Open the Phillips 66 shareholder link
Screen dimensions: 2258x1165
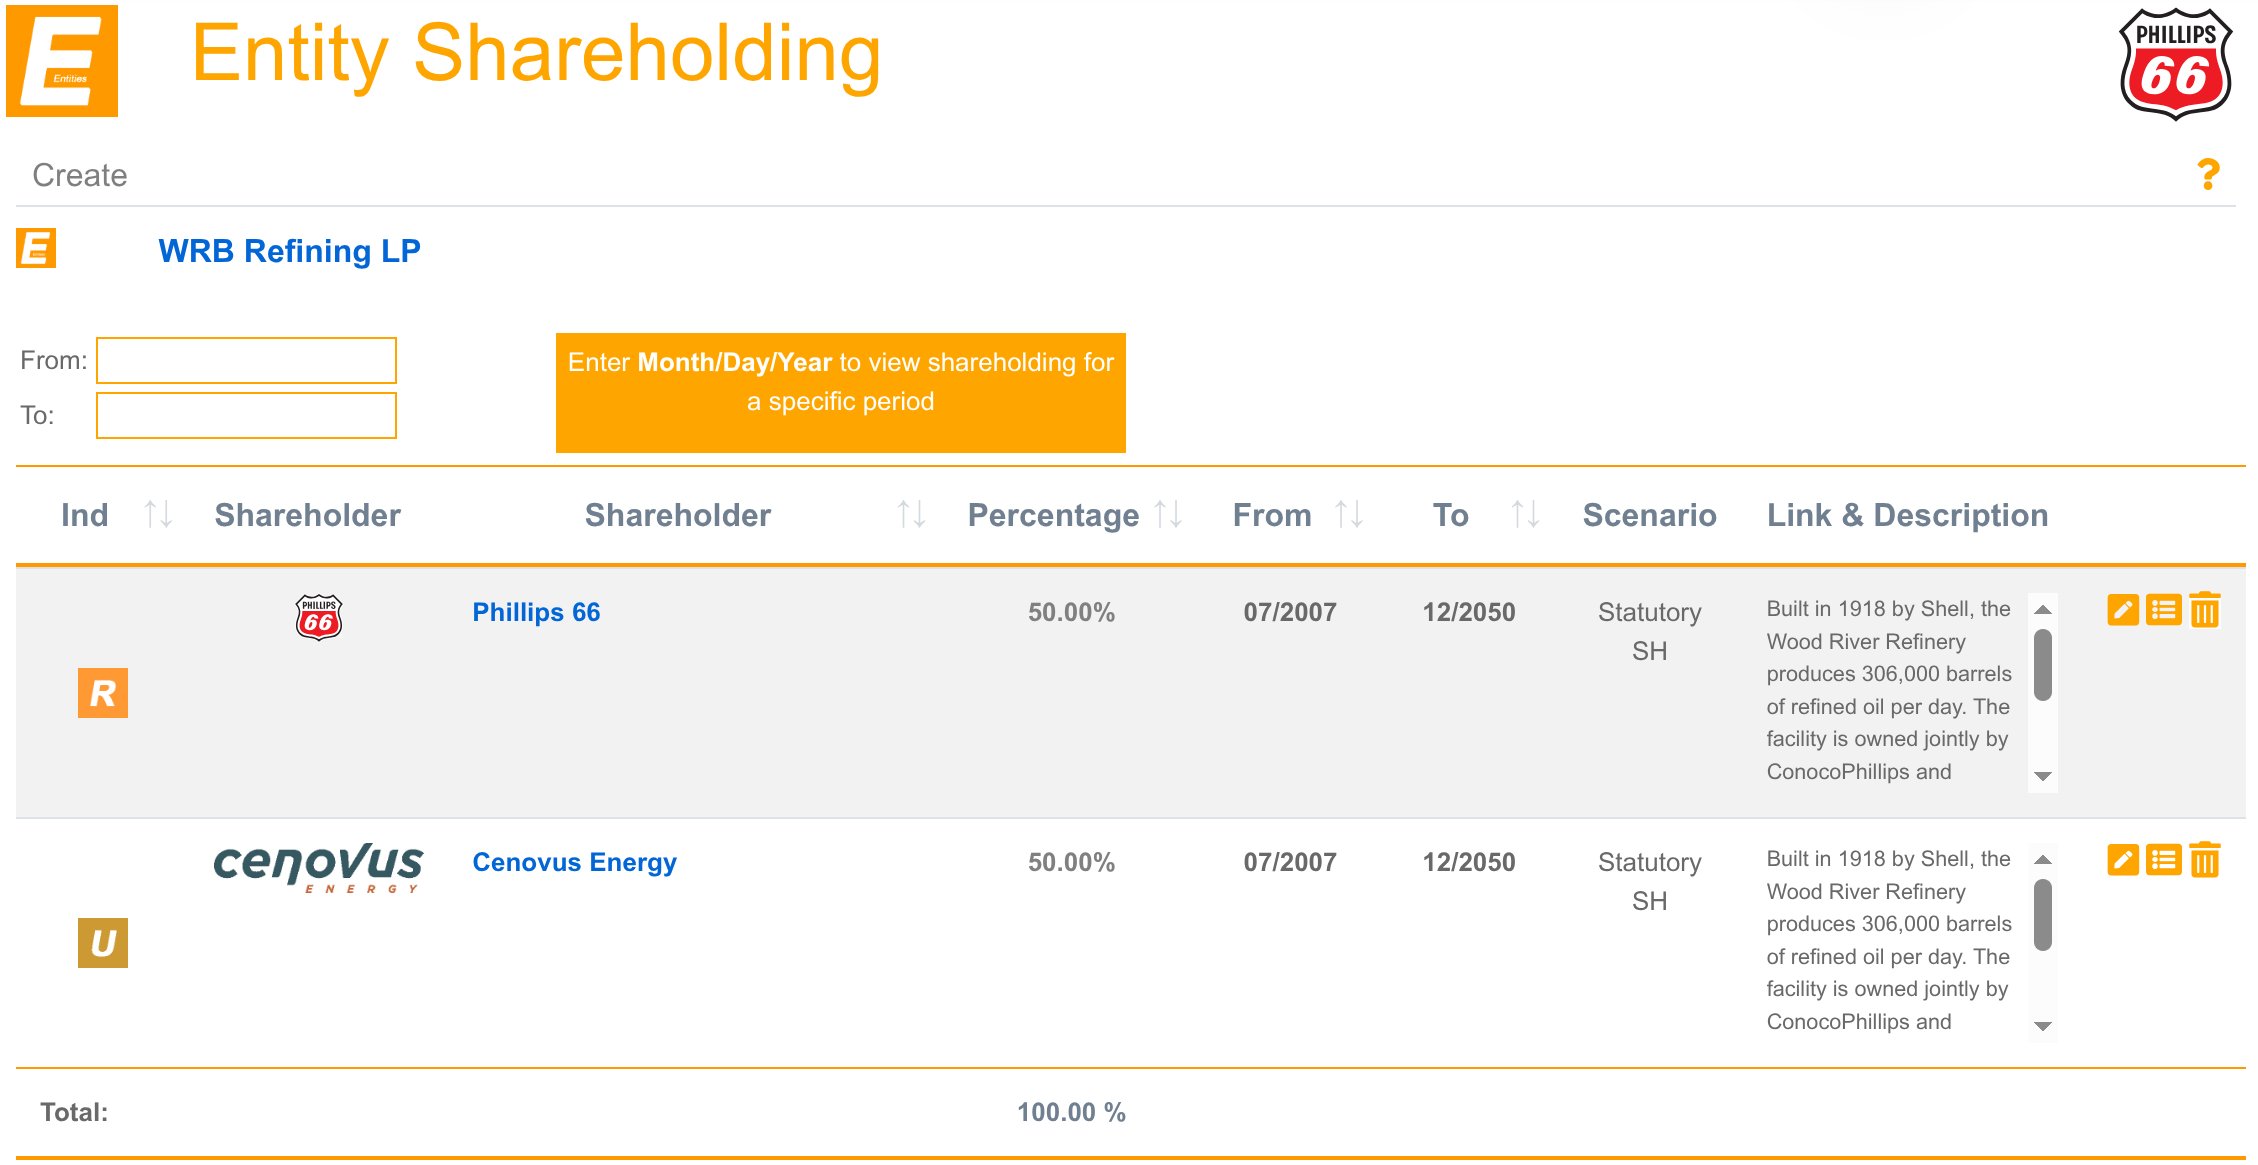(536, 612)
